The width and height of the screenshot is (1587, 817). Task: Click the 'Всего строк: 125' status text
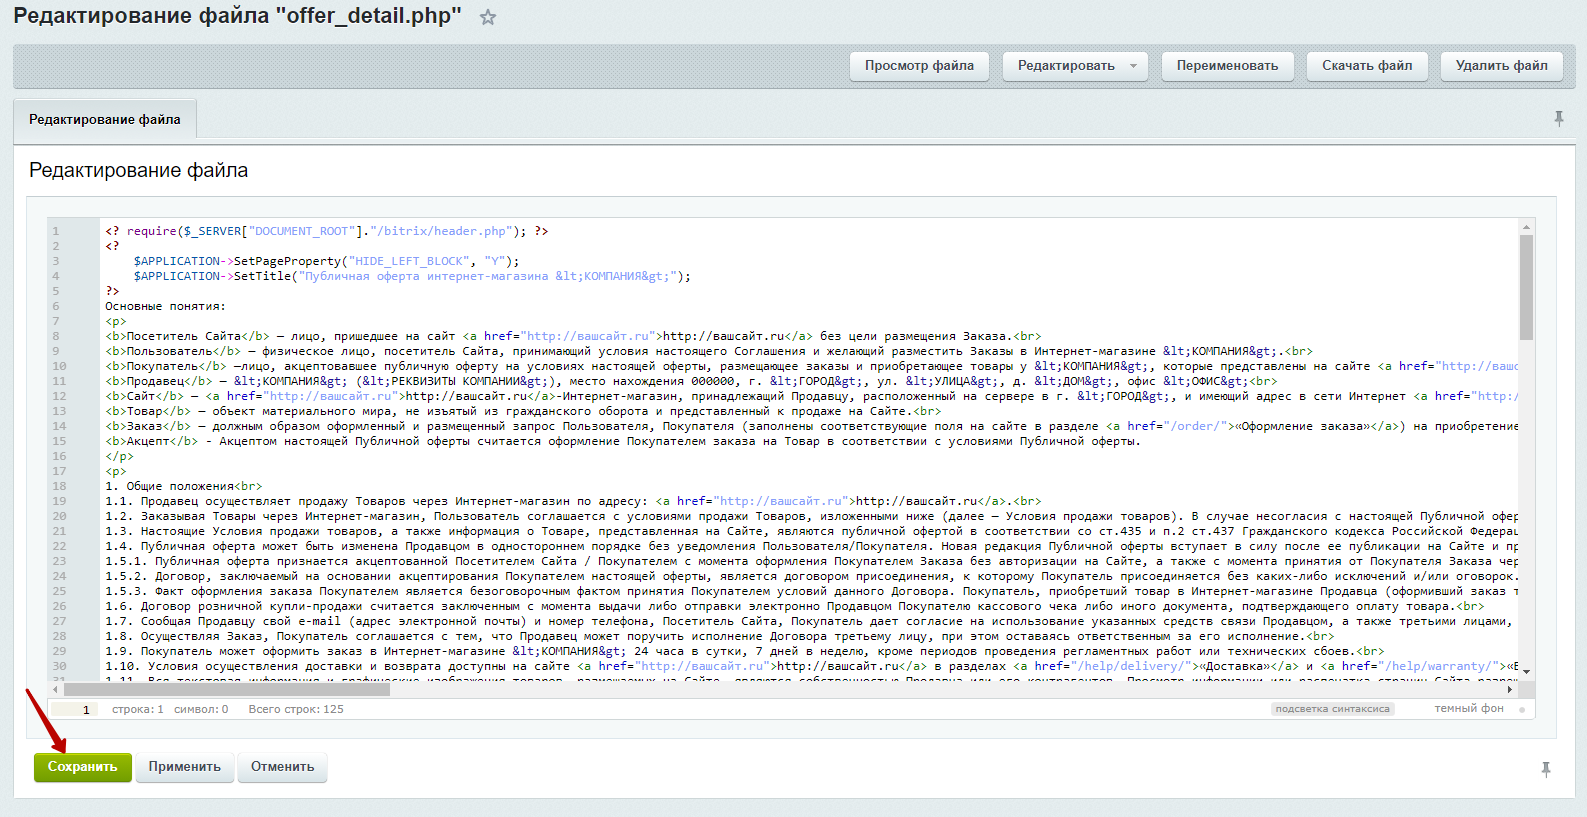point(296,709)
